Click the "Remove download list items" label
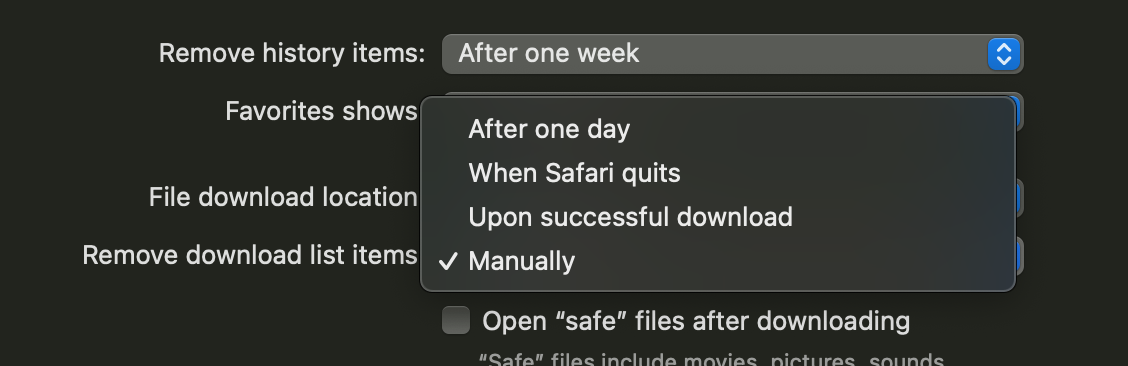Screen dimensions: 1128x366 (x=250, y=255)
